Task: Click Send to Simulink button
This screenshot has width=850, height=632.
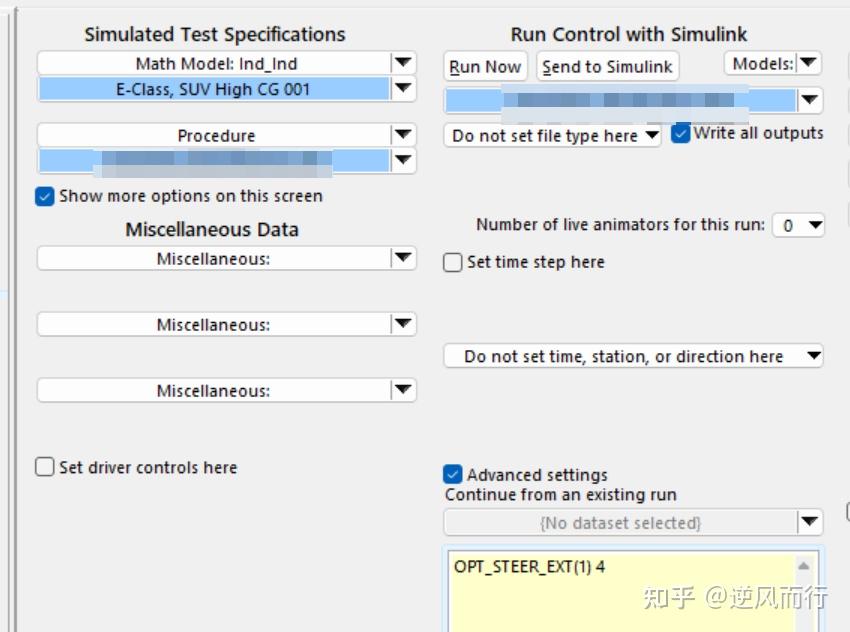Action: tap(608, 67)
